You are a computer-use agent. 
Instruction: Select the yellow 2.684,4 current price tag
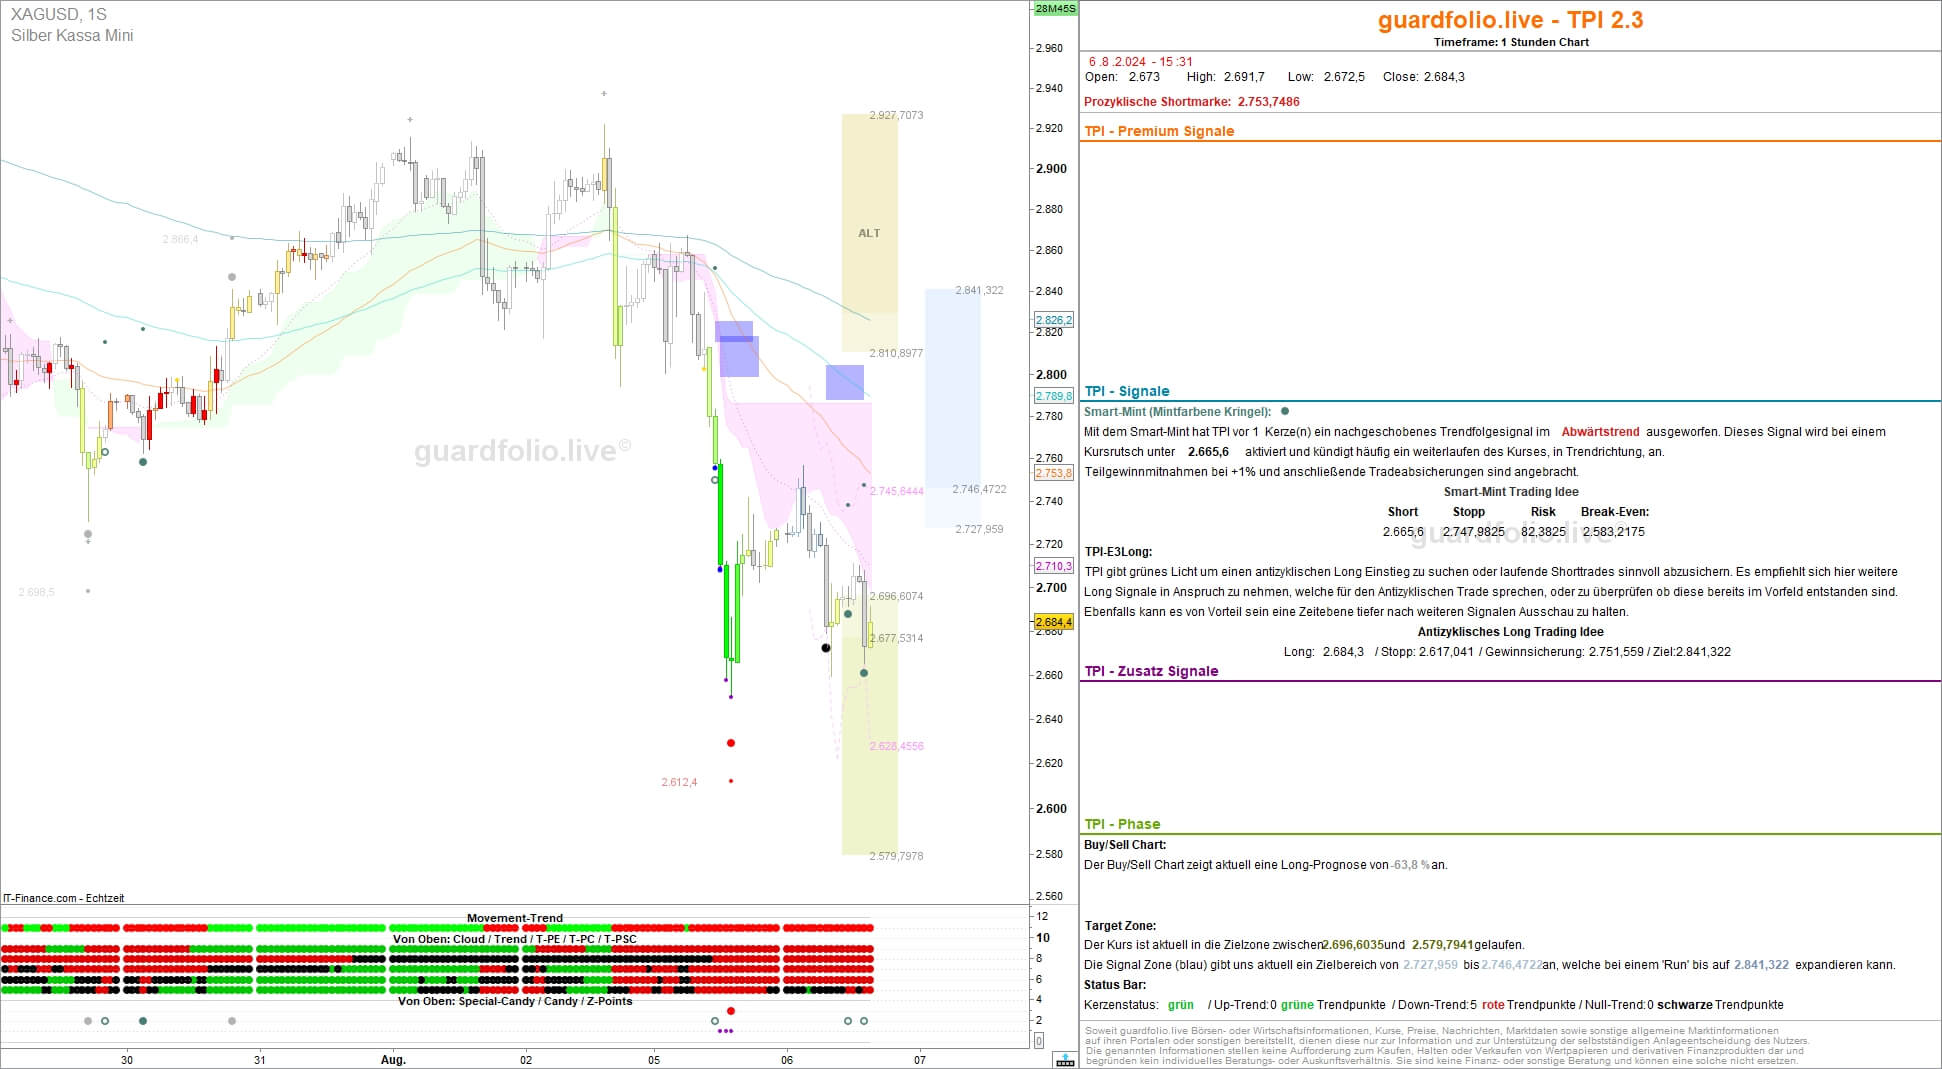1053,622
